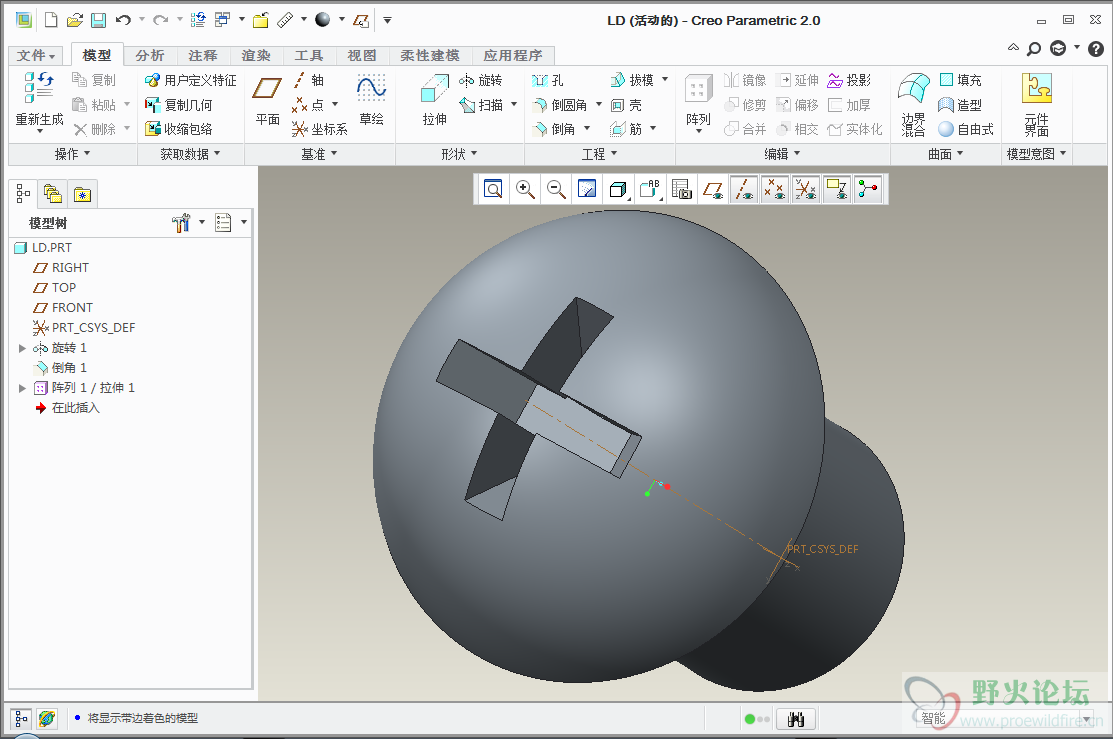Select the Shell (壳) tool

(626, 105)
